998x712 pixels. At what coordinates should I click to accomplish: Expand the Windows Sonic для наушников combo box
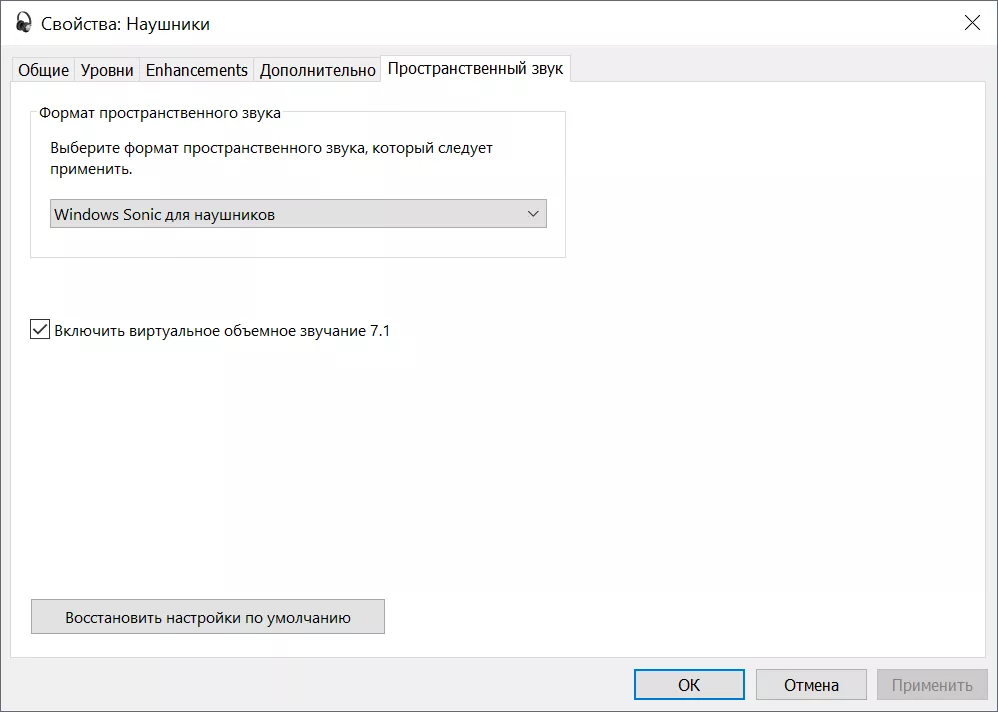297,213
